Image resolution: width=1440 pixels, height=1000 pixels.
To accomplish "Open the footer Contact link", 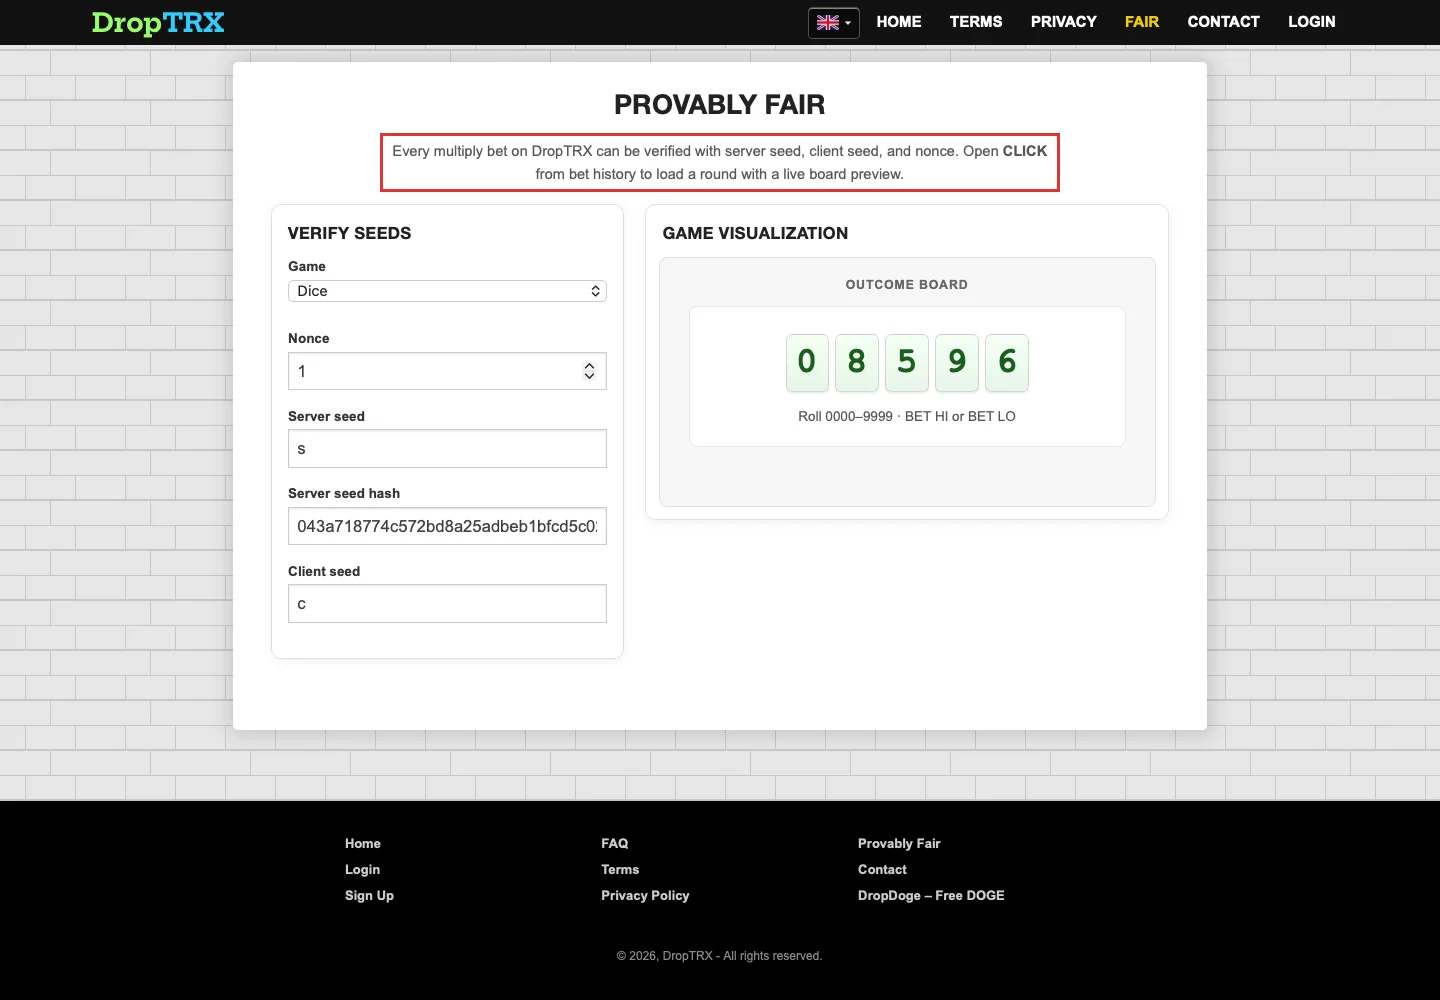I will point(882,870).
